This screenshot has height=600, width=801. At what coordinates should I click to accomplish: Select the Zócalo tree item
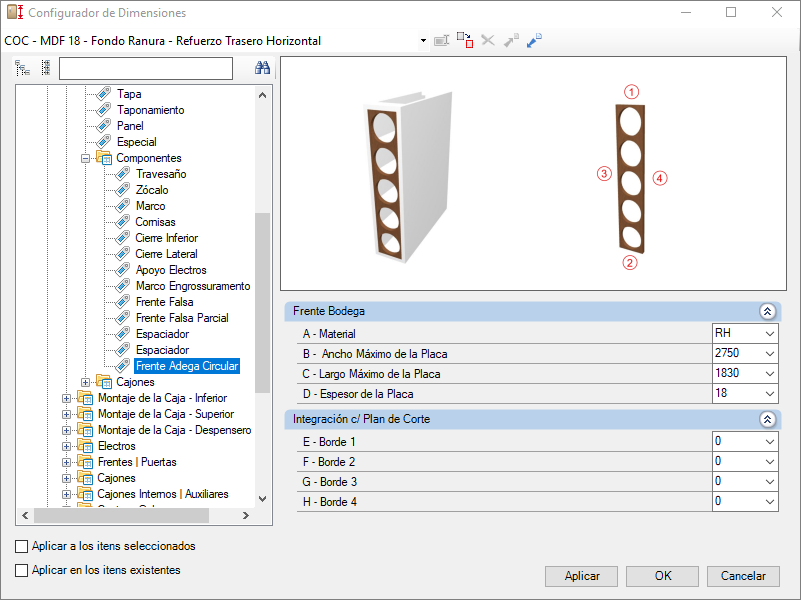pos(152,190)
